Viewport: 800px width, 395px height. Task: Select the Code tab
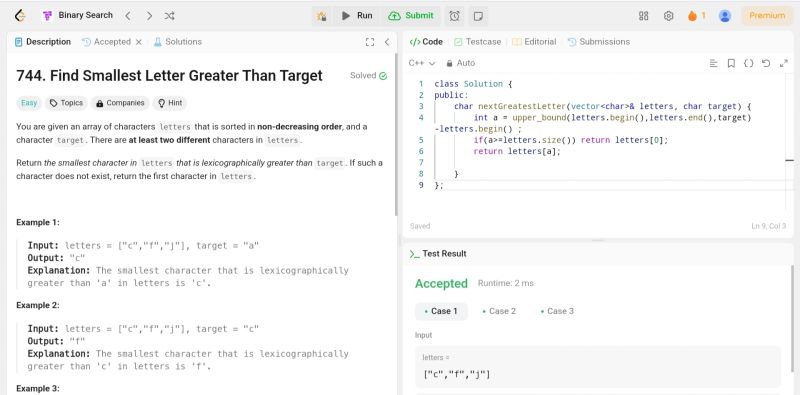pyautogui.click(x=427, y=42)
